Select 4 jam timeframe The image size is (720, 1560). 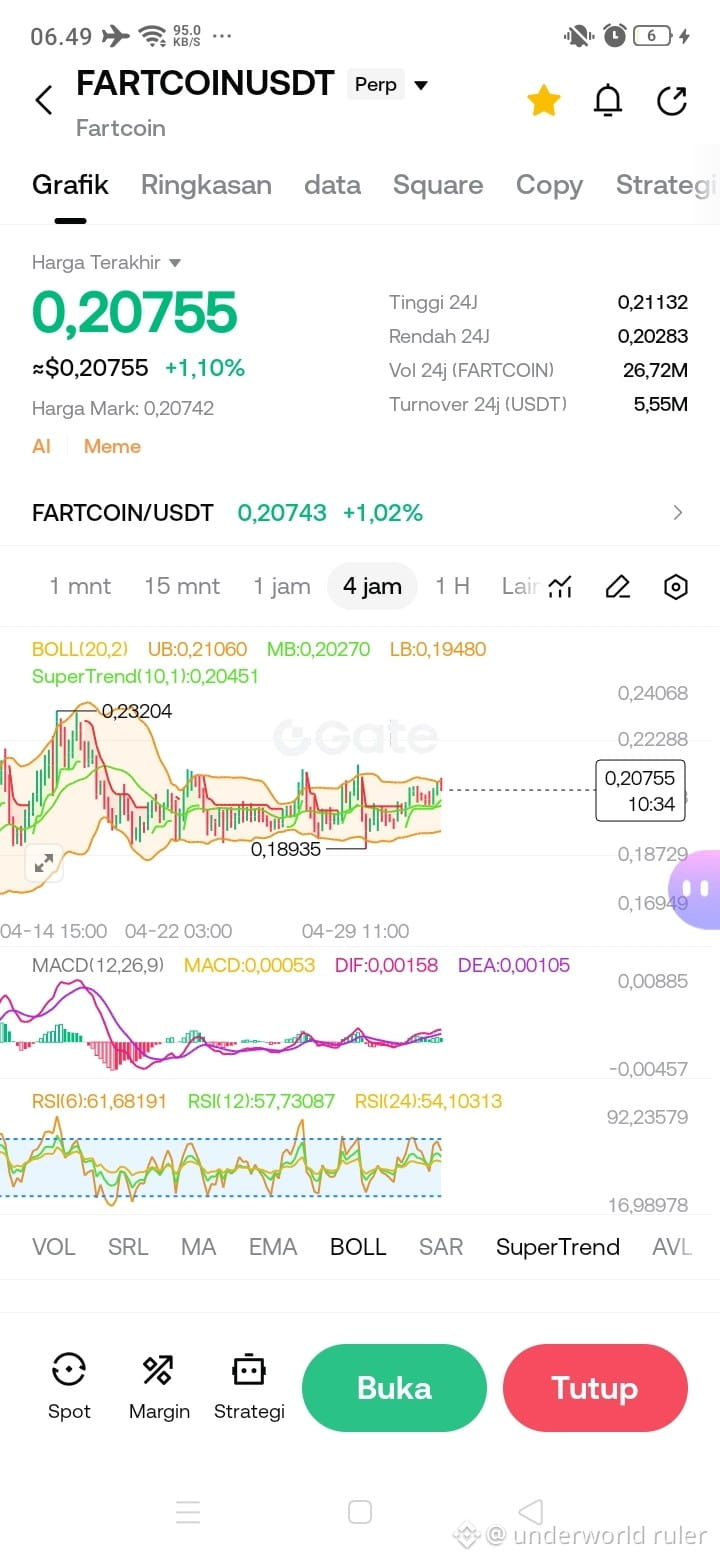point(372,586)
